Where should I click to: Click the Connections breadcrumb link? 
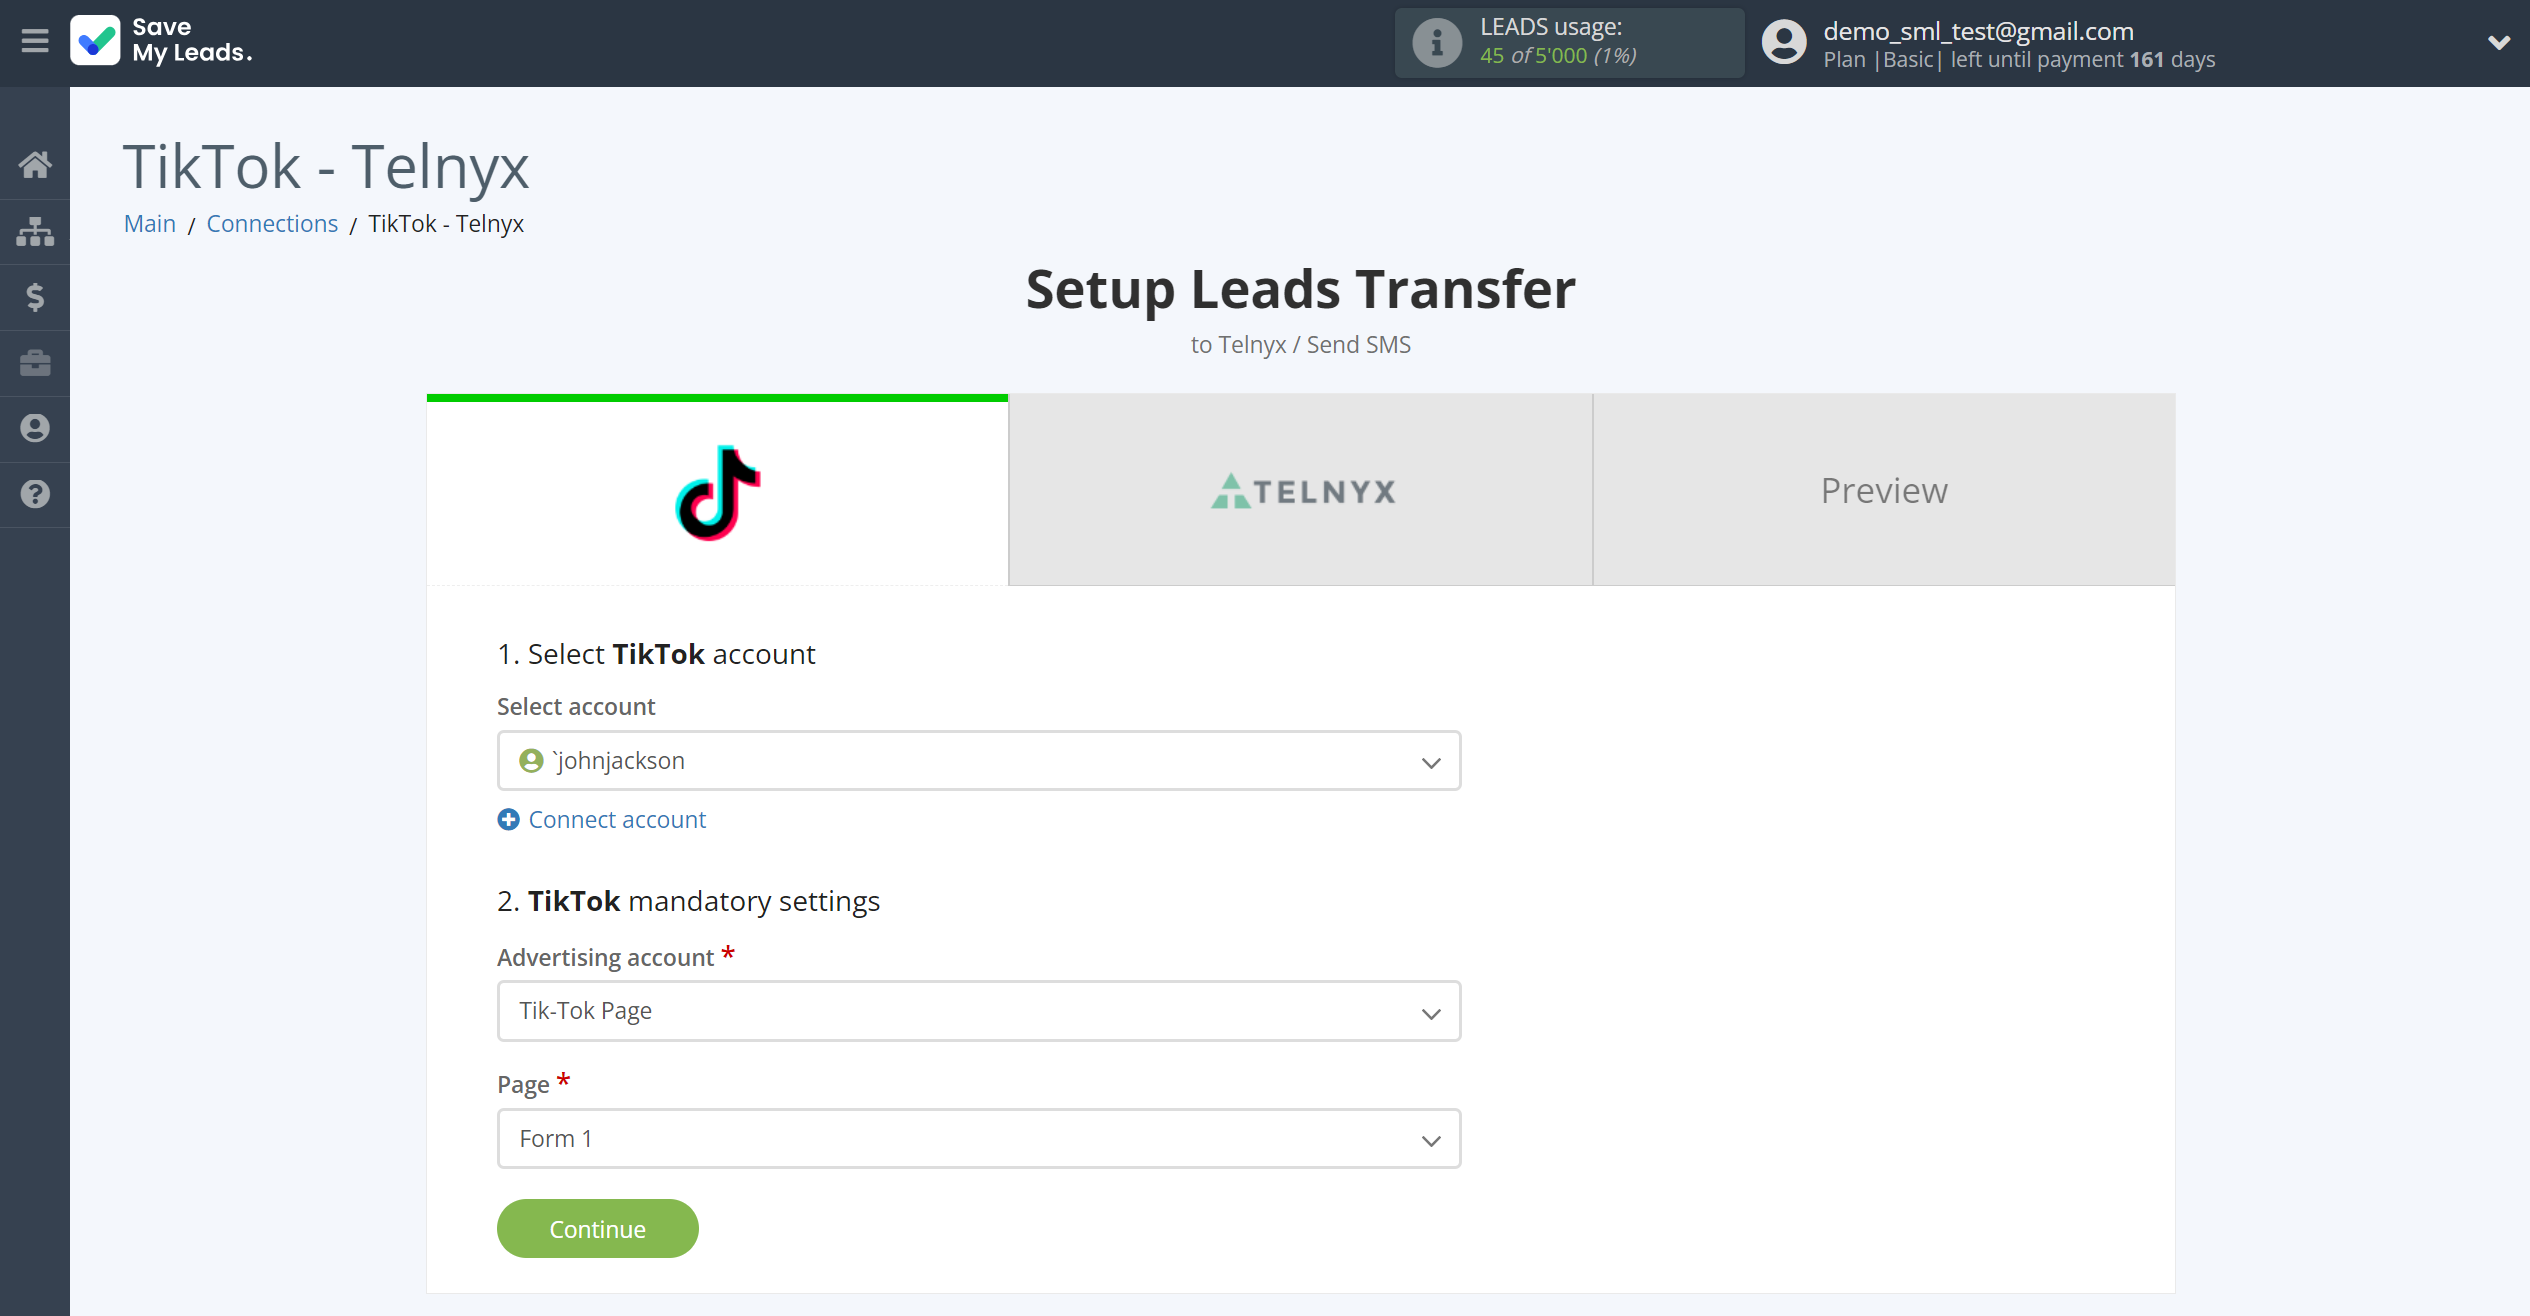pyautogui.click(x=273, y=223)
